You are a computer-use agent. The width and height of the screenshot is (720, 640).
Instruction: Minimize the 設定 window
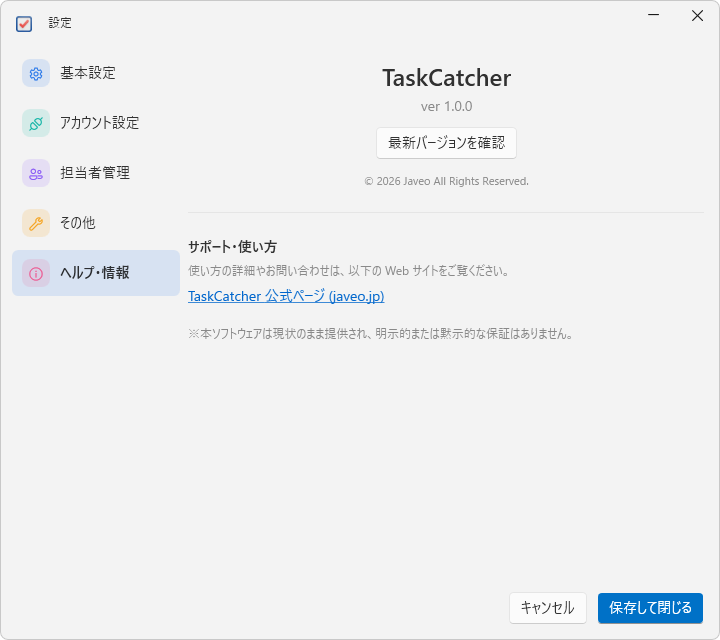tap(653, 15)
